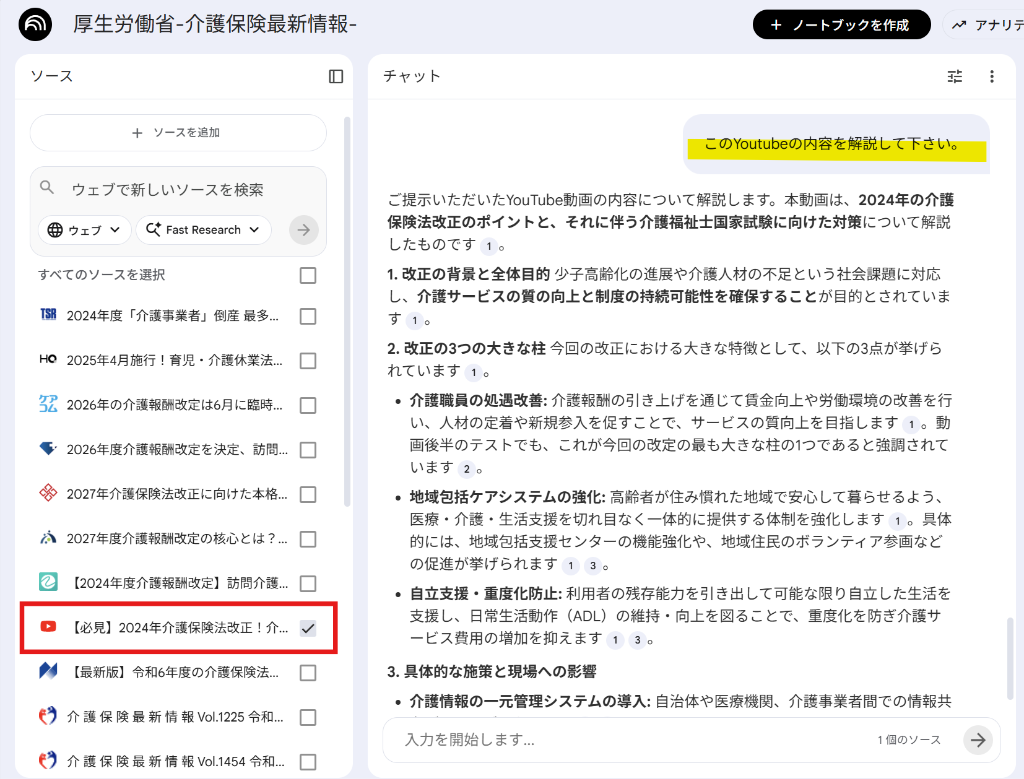This screenshot has width=1024, height=779.
Task: Open source 2025年4月施行！育児・介護休業法
Action: point(174,360)
